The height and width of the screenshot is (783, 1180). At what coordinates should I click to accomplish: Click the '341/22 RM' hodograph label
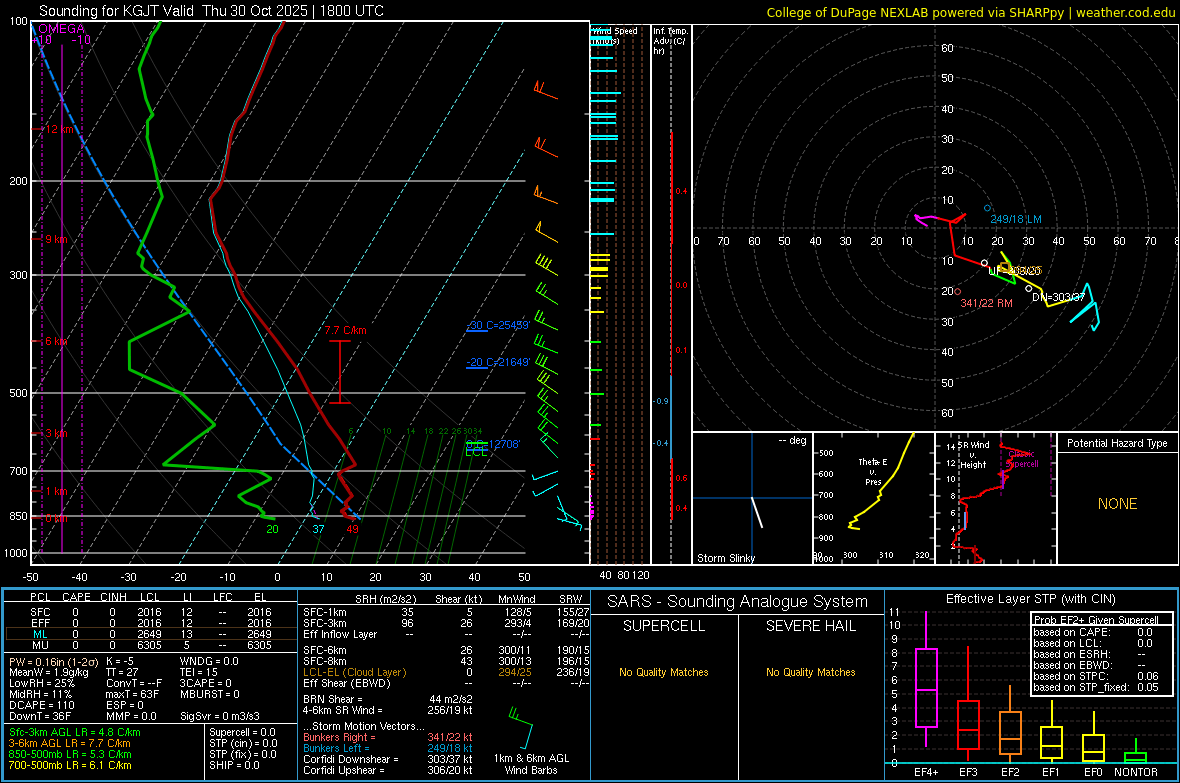pyautogui.click(x=987, y=303)
